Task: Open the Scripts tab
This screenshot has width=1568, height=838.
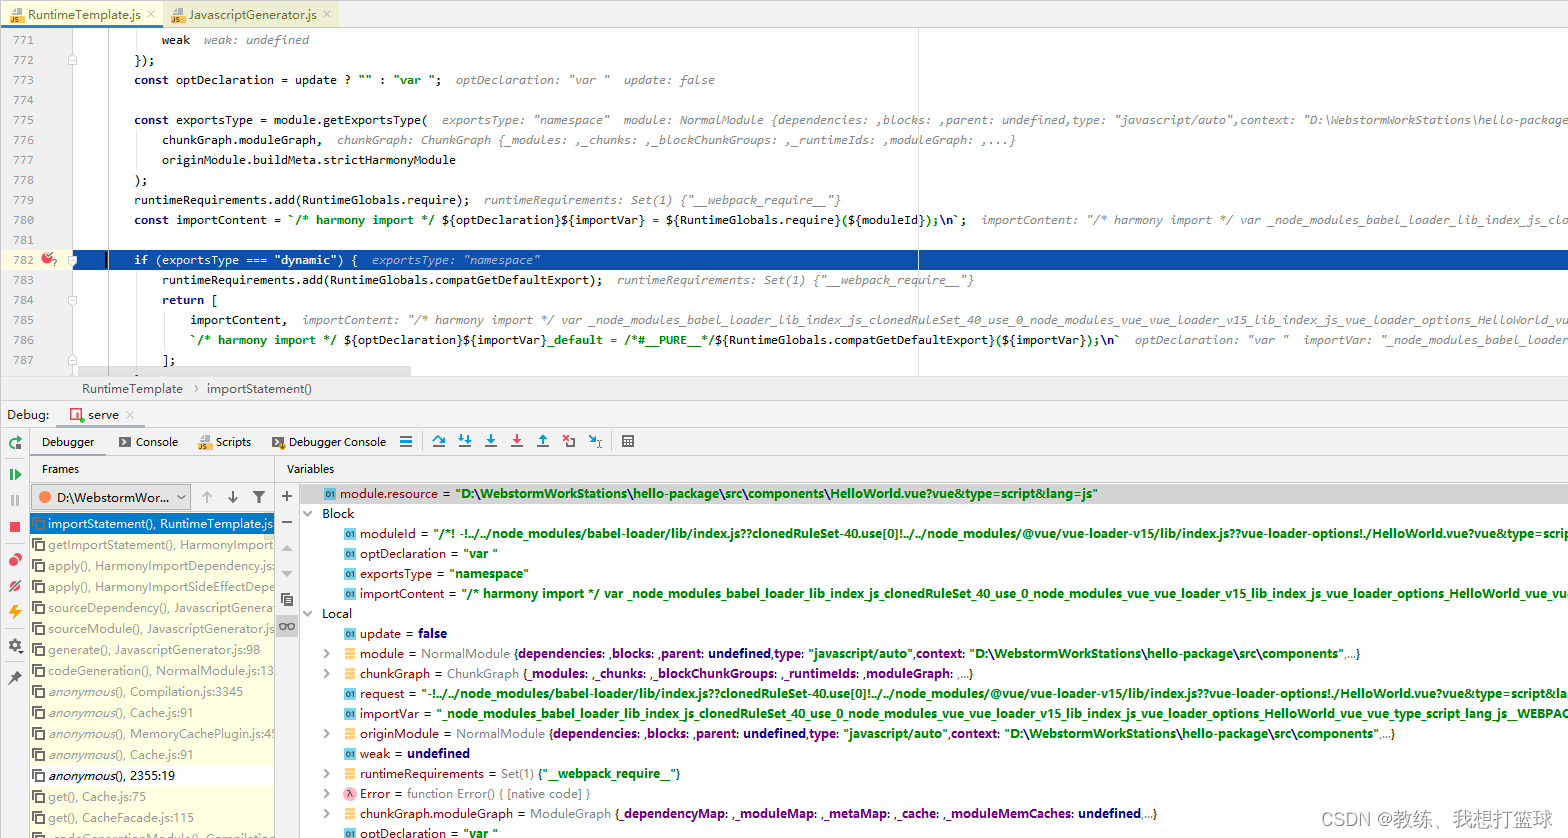Action: click(224, 442)
